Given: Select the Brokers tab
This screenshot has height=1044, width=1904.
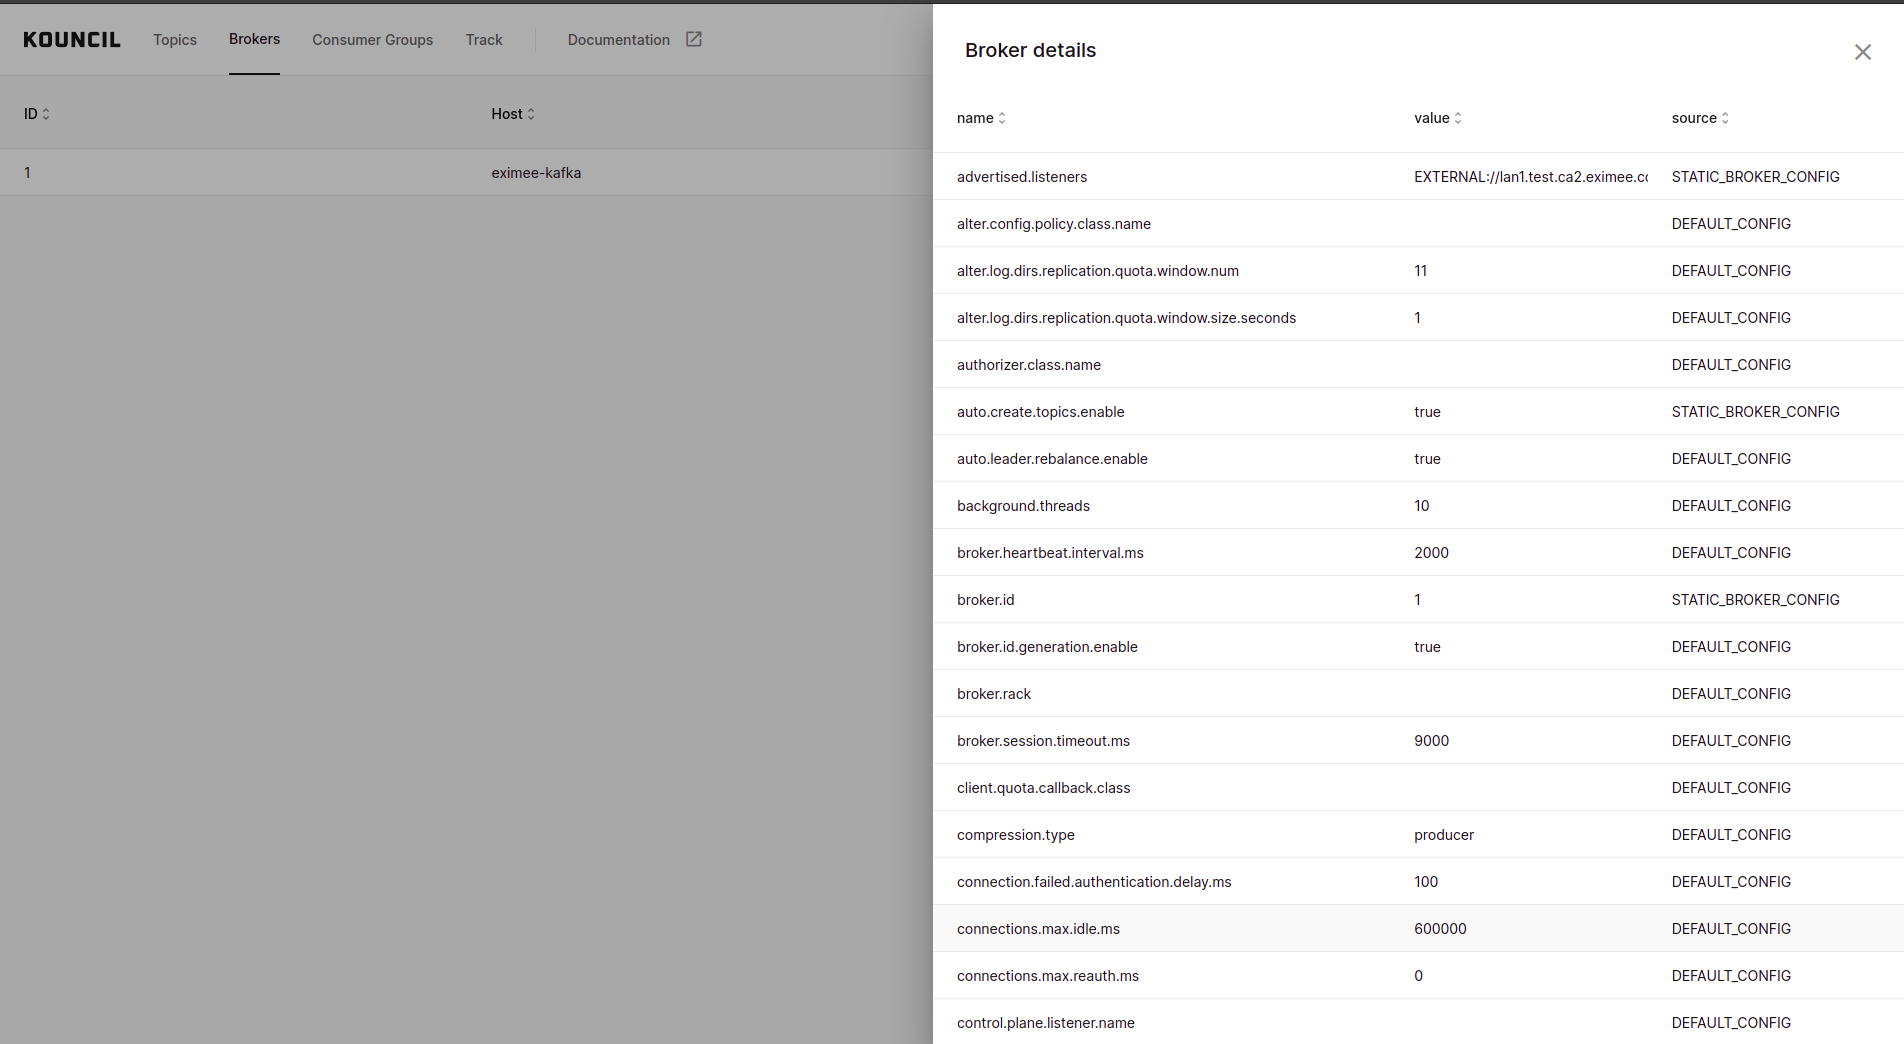Looking at the screenshot, I should pos(254,39).
